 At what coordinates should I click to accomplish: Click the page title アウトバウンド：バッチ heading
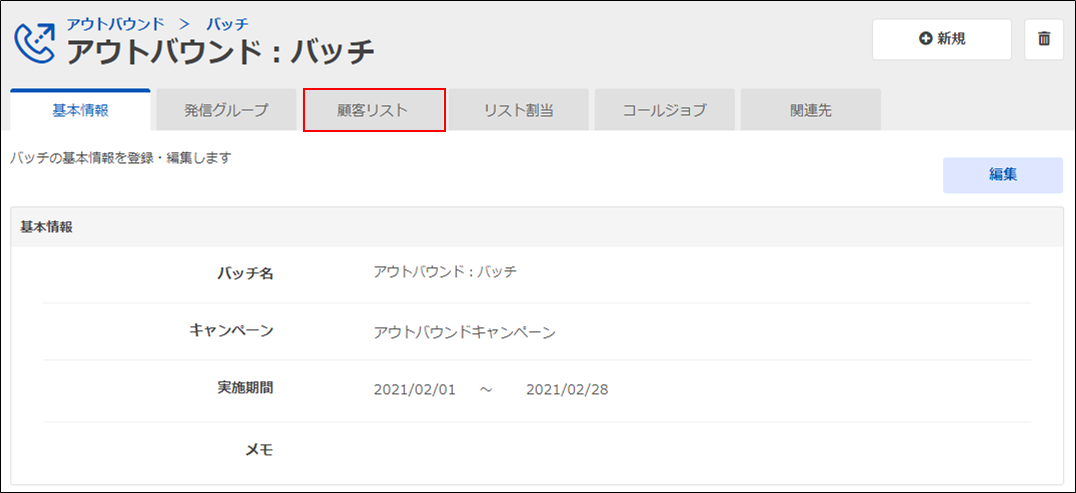[221, 49]
